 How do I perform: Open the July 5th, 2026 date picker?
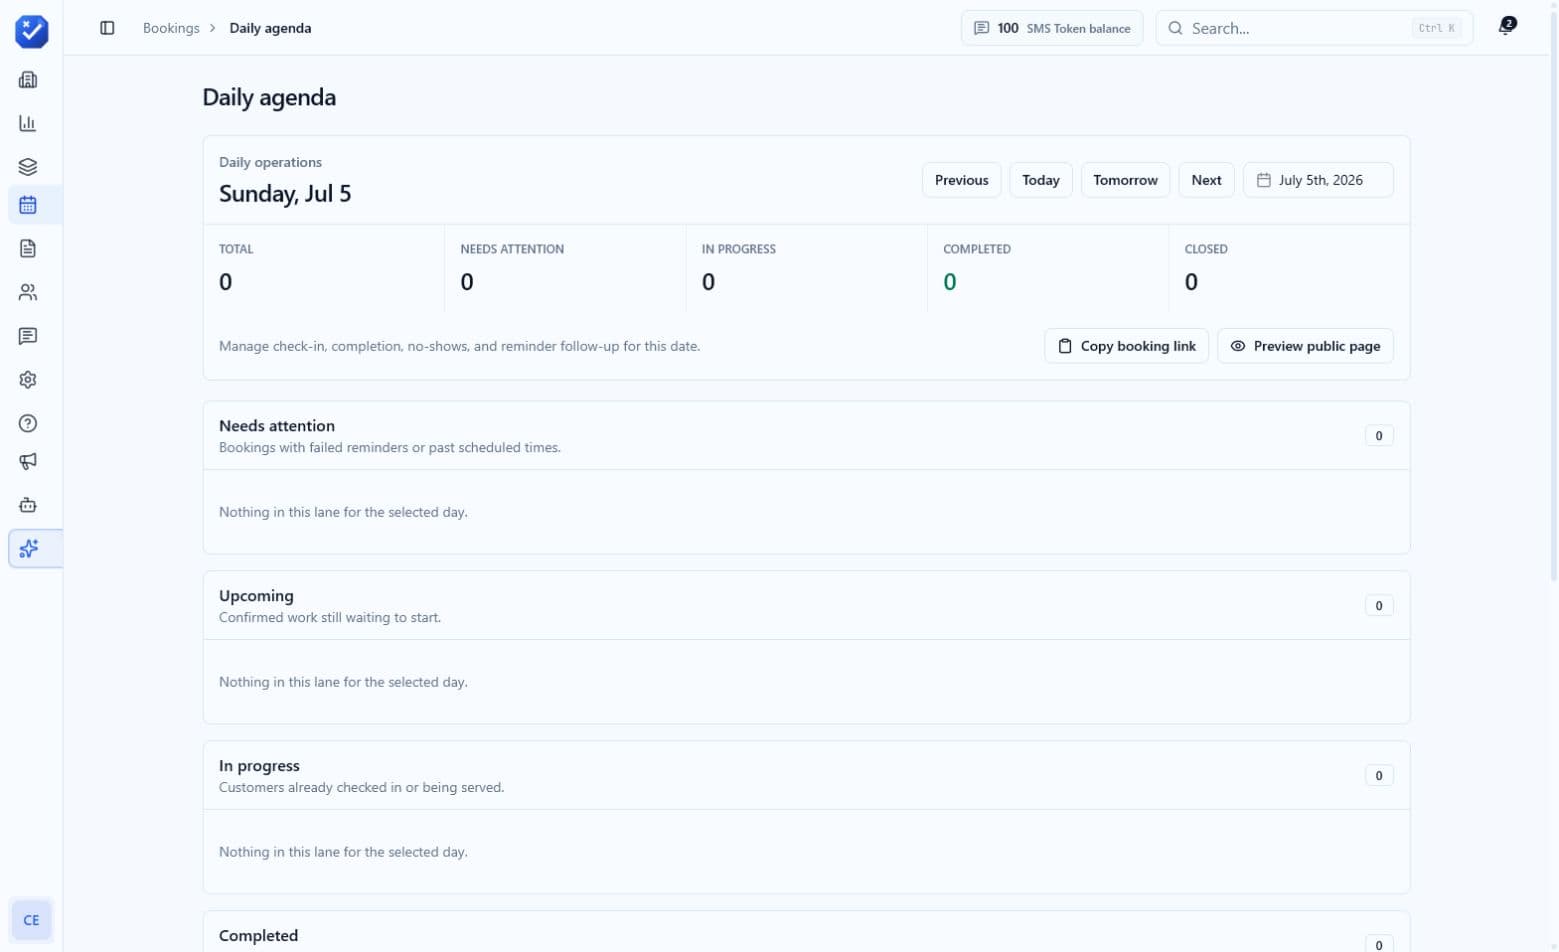pos(1318,180)
